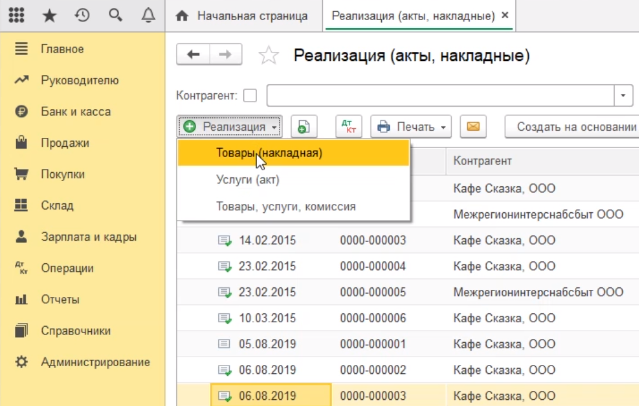Select Товары (накладная) menu item
Screen dimensions: 639x406
coord(268,153)
